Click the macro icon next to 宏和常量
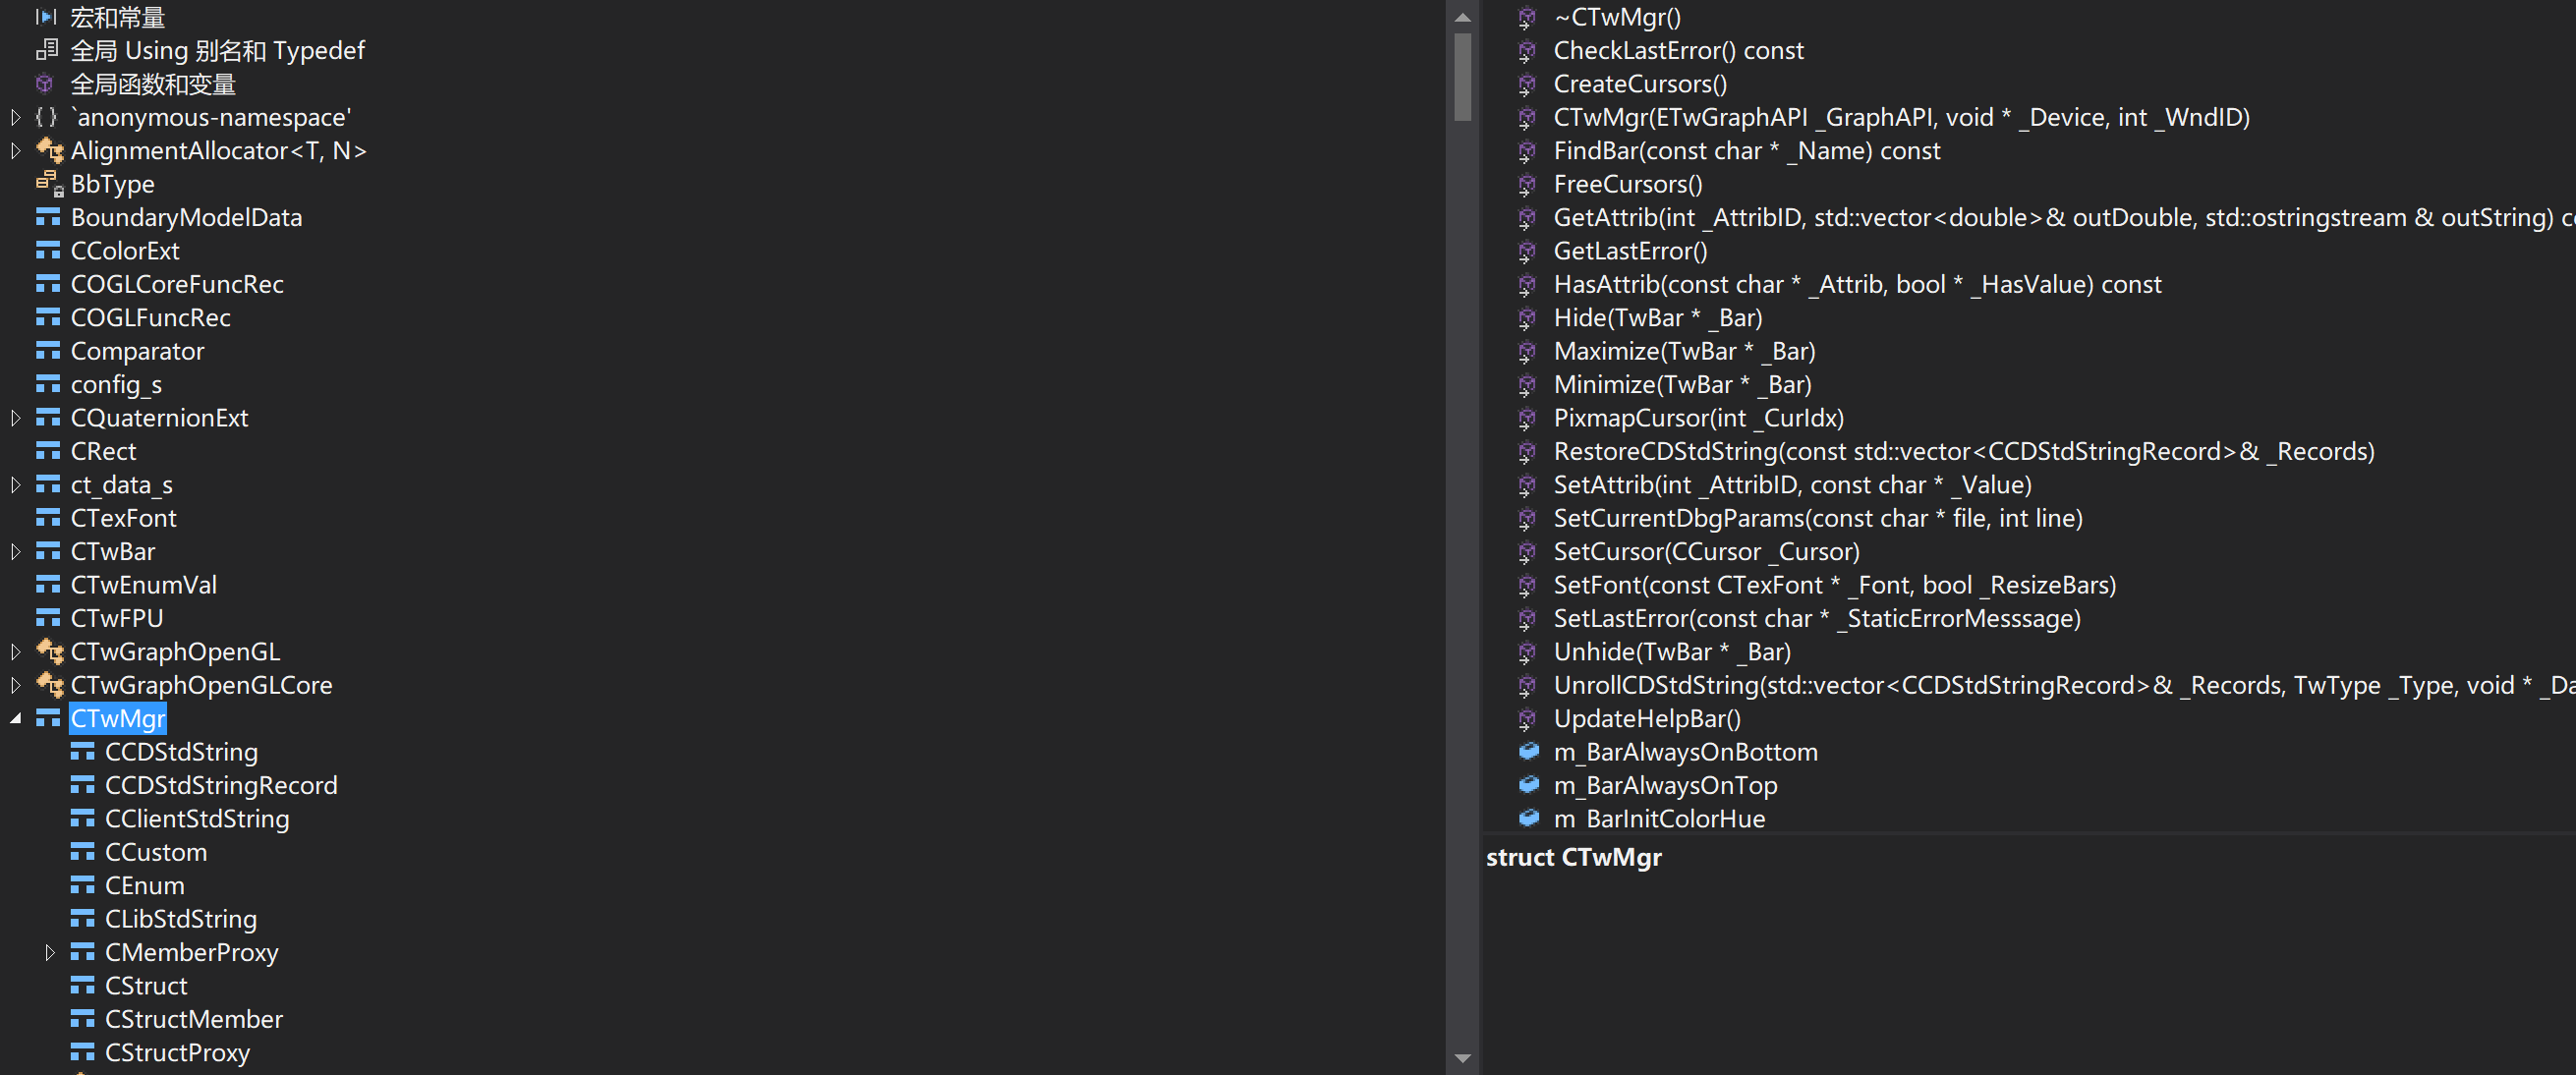Viewport: 2576px width, 1075px height. click(46, 17)
